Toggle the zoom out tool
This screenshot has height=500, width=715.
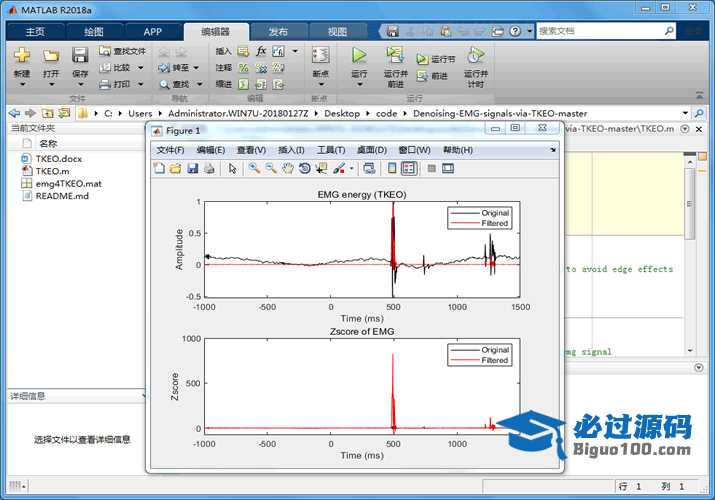(271, 169)
